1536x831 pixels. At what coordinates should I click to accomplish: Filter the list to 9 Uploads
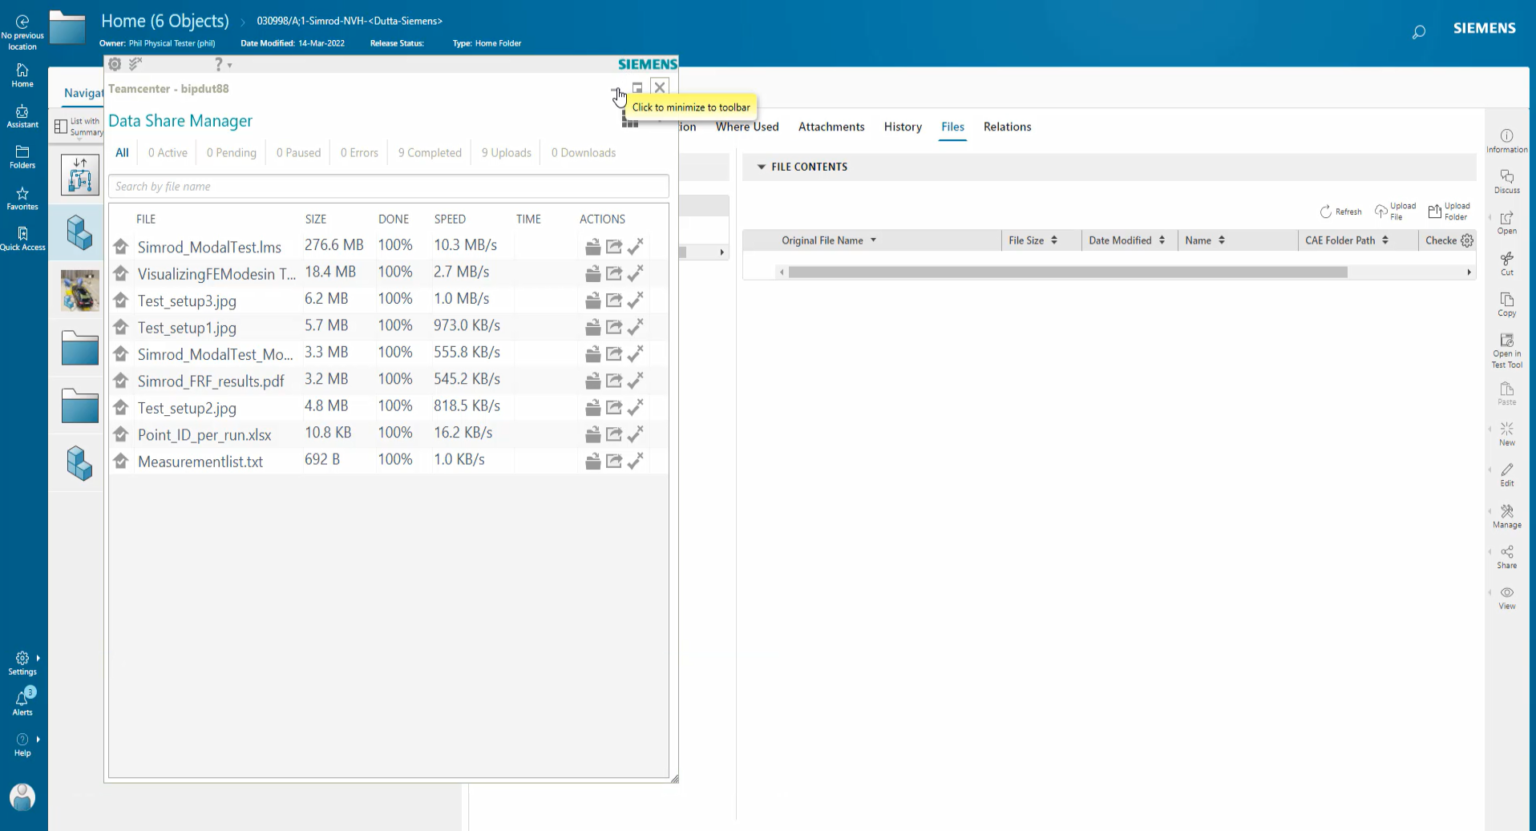506,152
